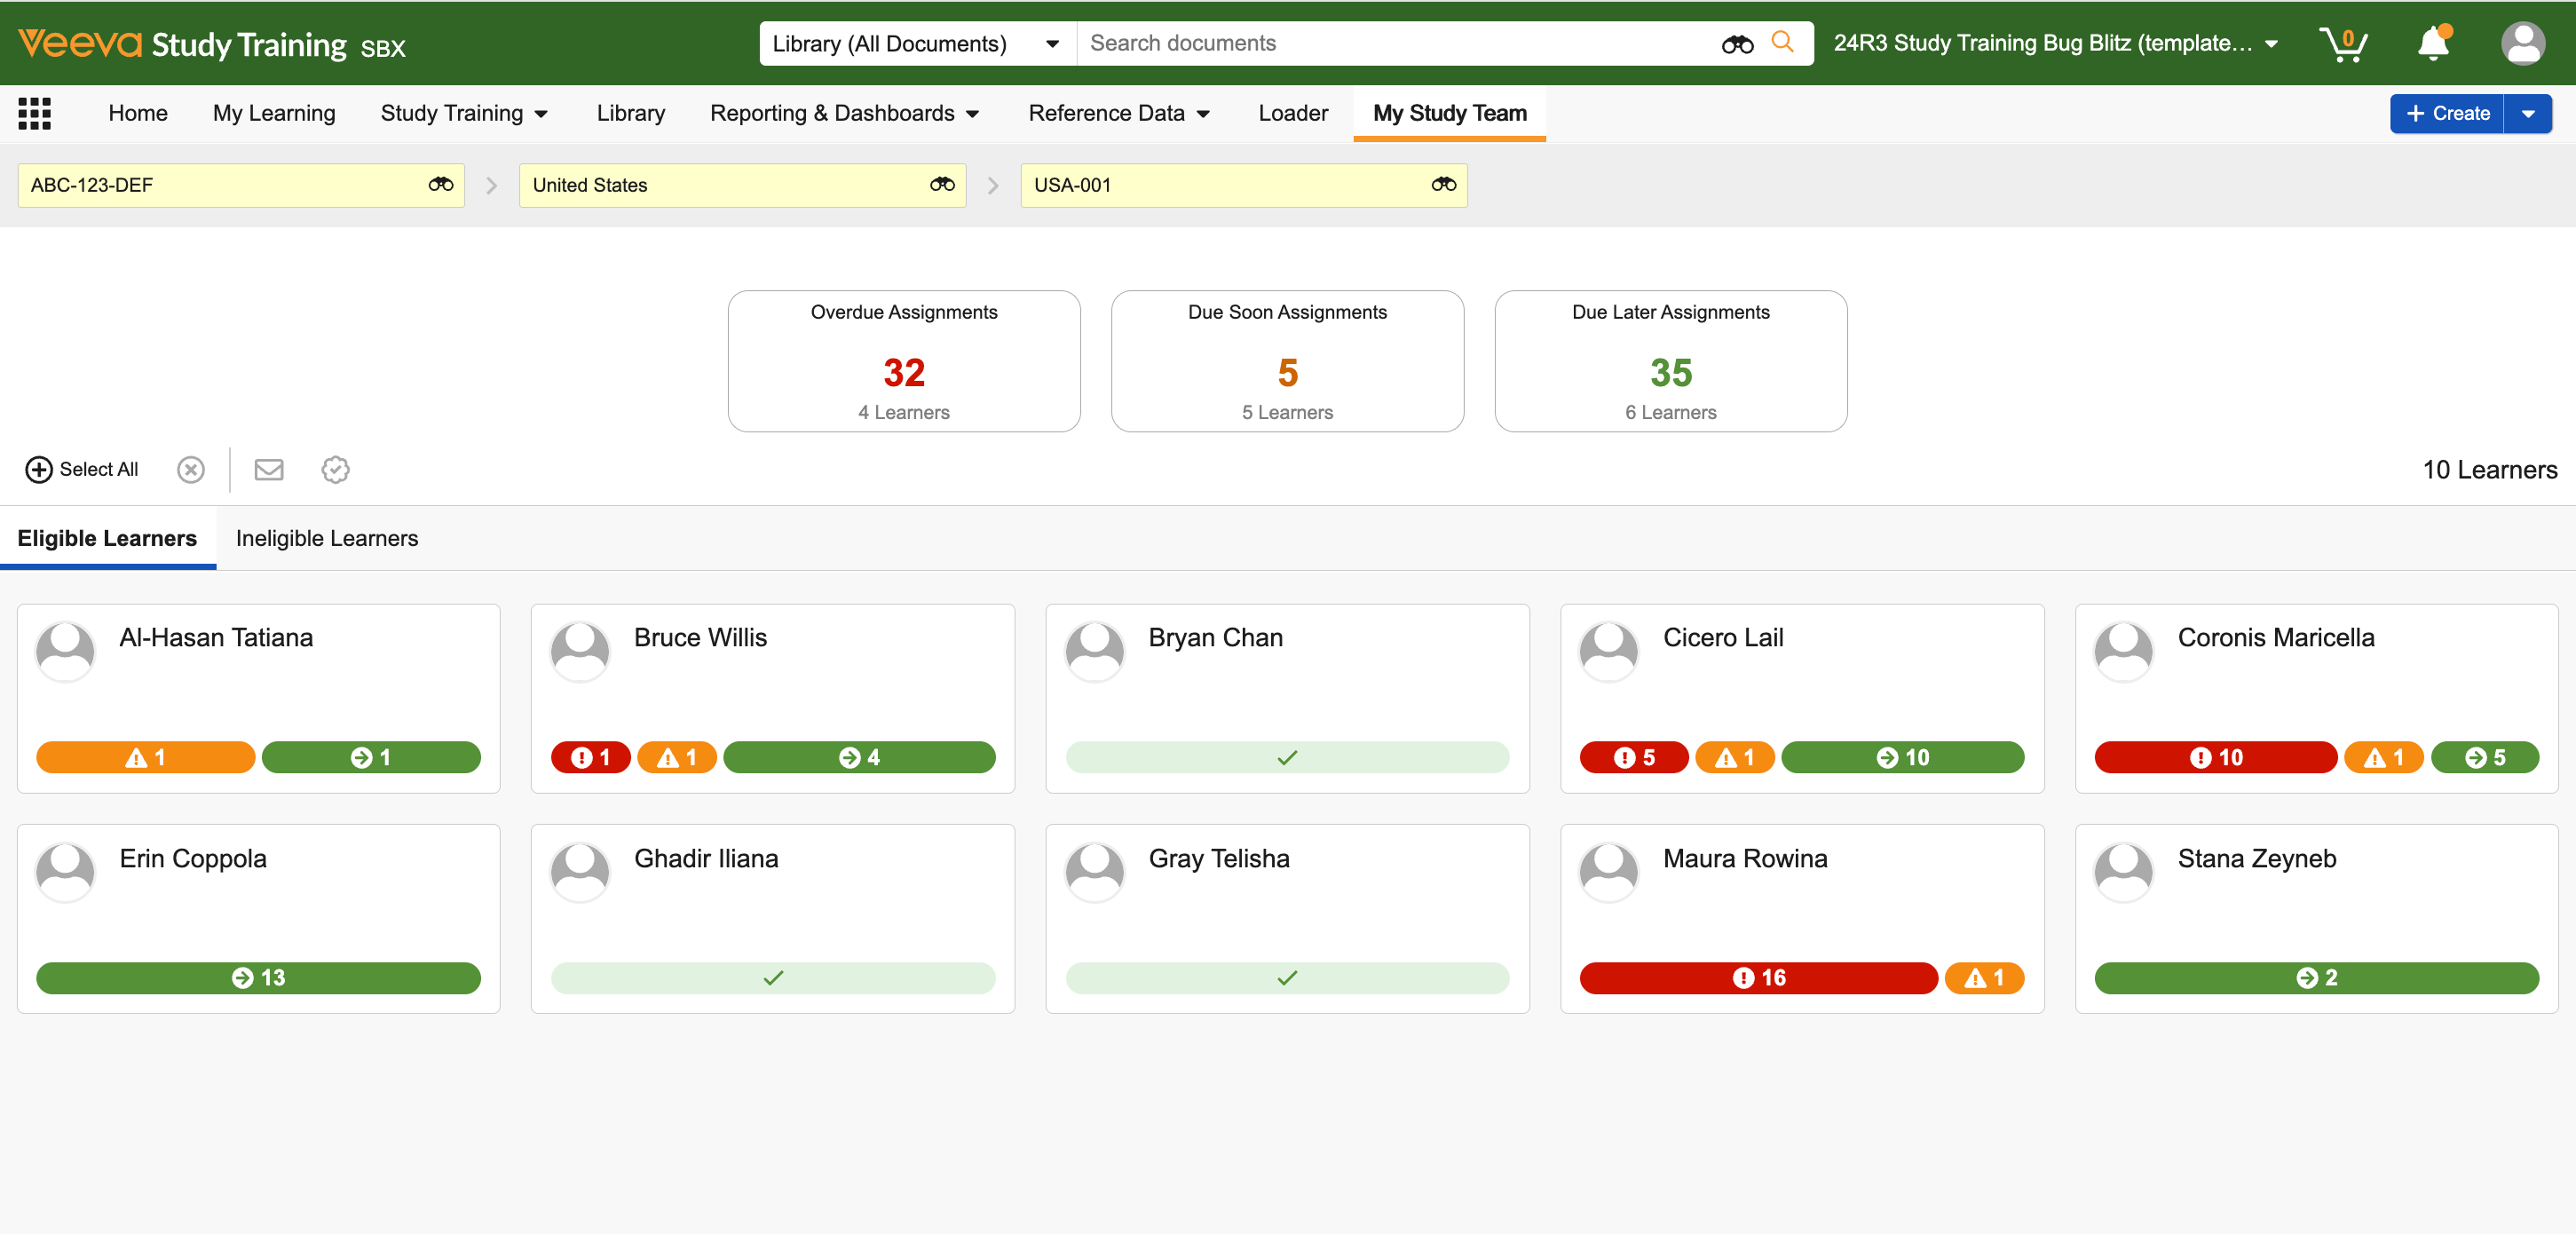Image resolution: width=2576 pixels, height=1234 pixels.
Task: Click the envelope email learners icon
Action: tap(269, 469)
